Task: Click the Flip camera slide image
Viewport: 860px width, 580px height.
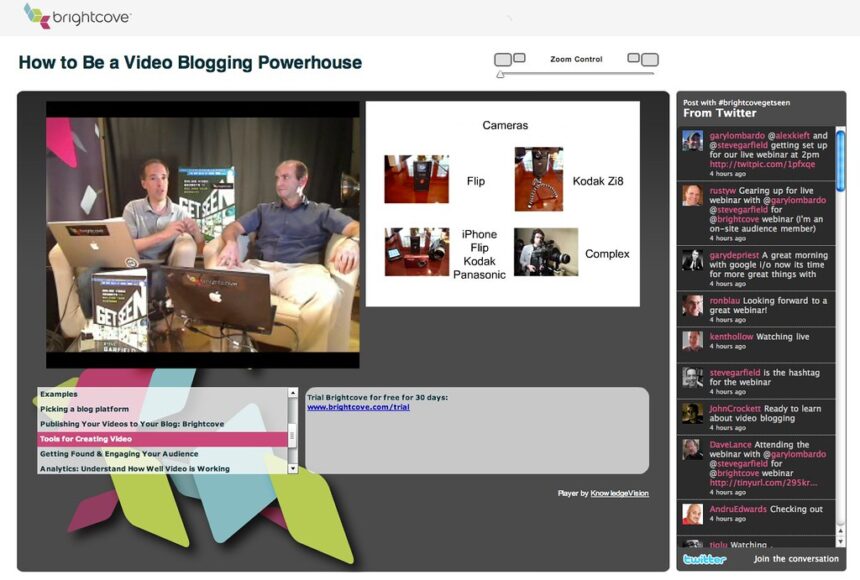Action: point(416,179)
